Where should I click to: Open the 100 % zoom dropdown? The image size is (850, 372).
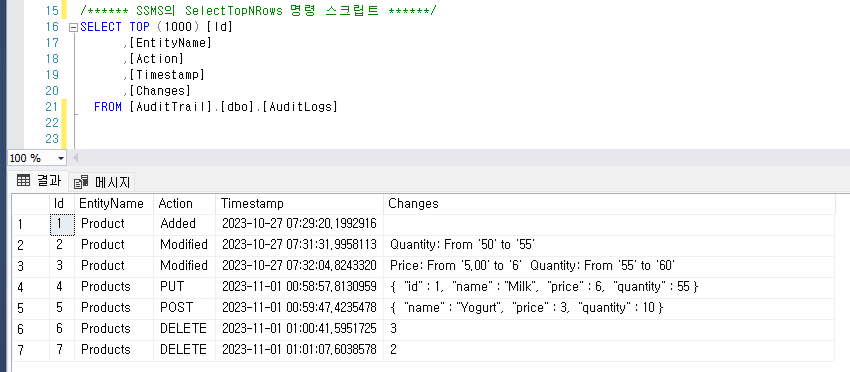click(x=60, y=159)
